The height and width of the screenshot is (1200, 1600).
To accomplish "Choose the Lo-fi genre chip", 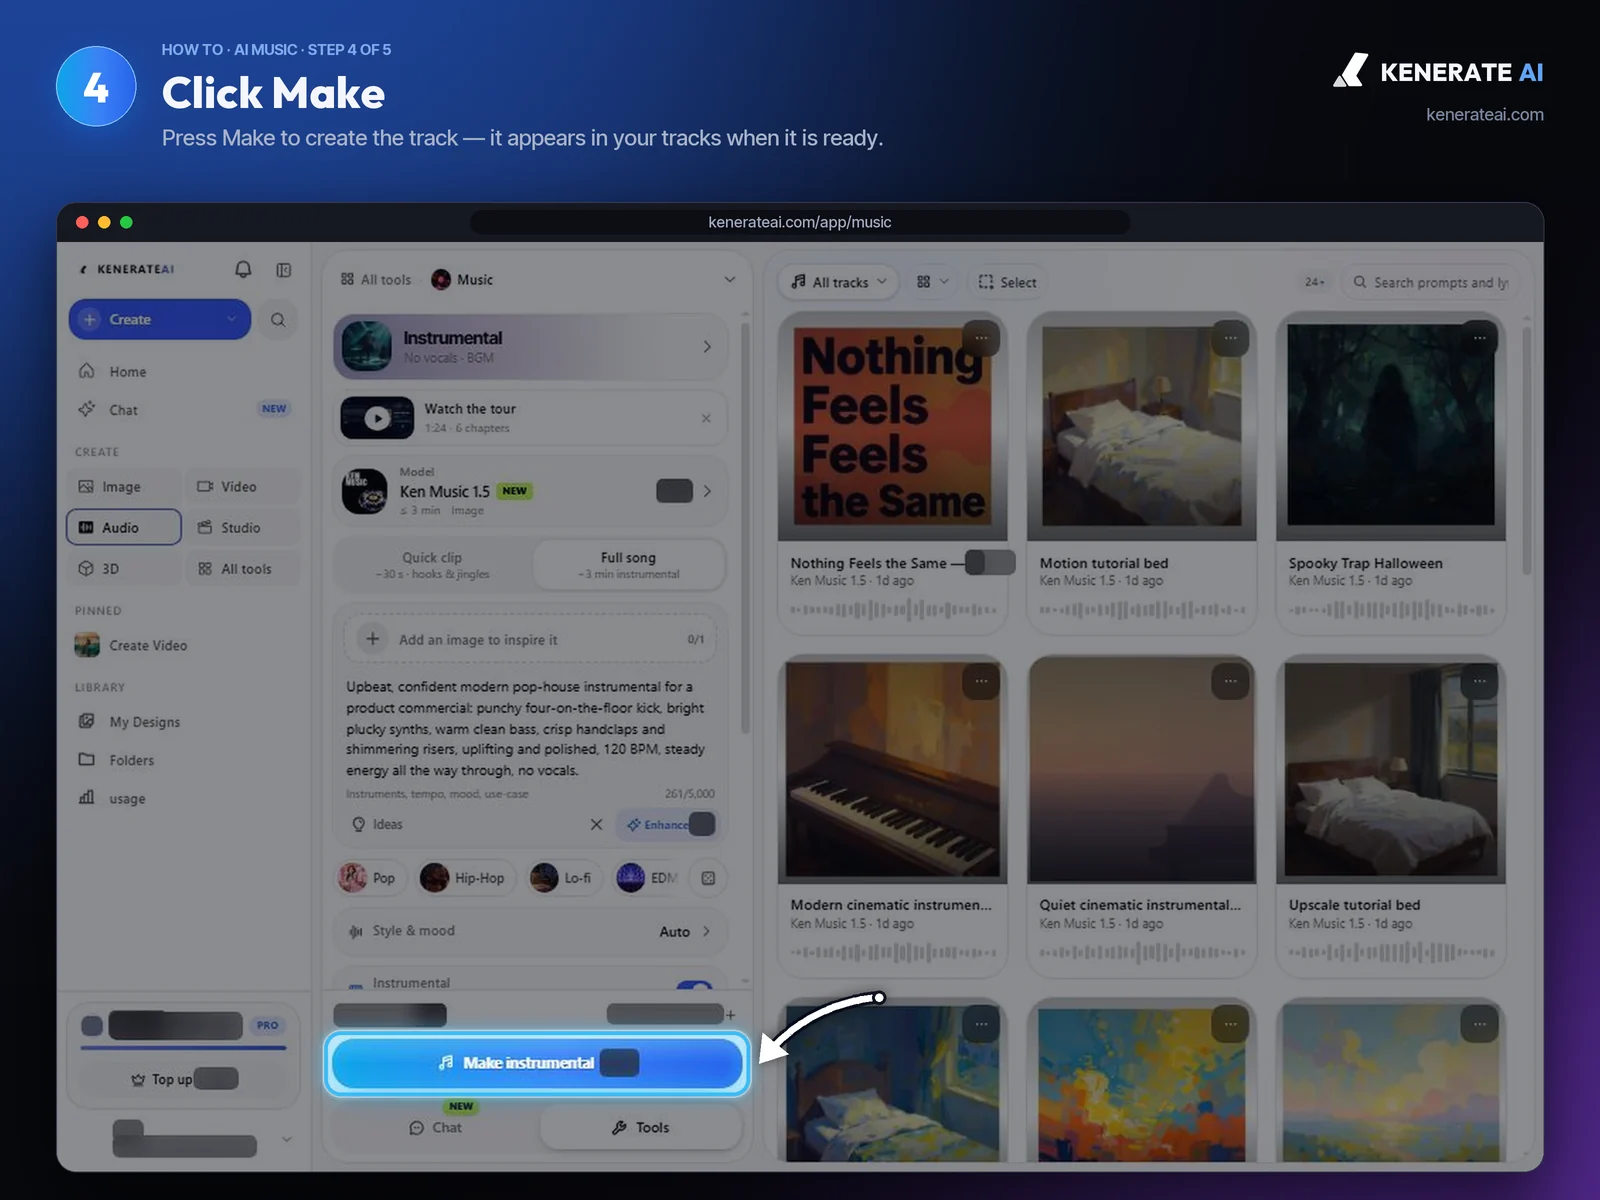I will [563, 878].
